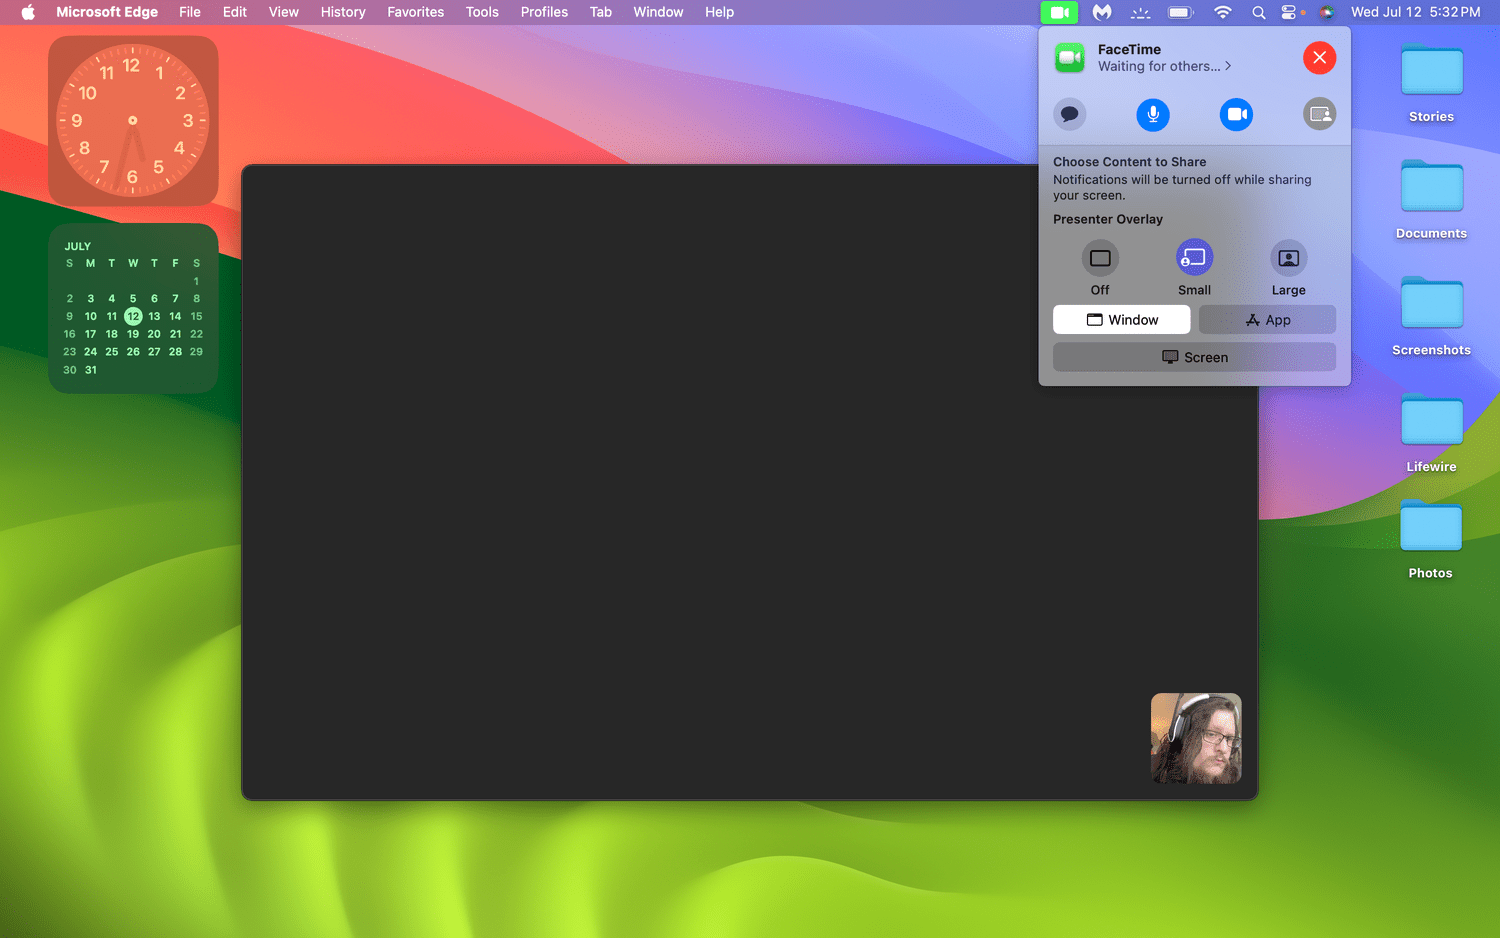
Task: Open the Profiles menu
Action: 544,12
